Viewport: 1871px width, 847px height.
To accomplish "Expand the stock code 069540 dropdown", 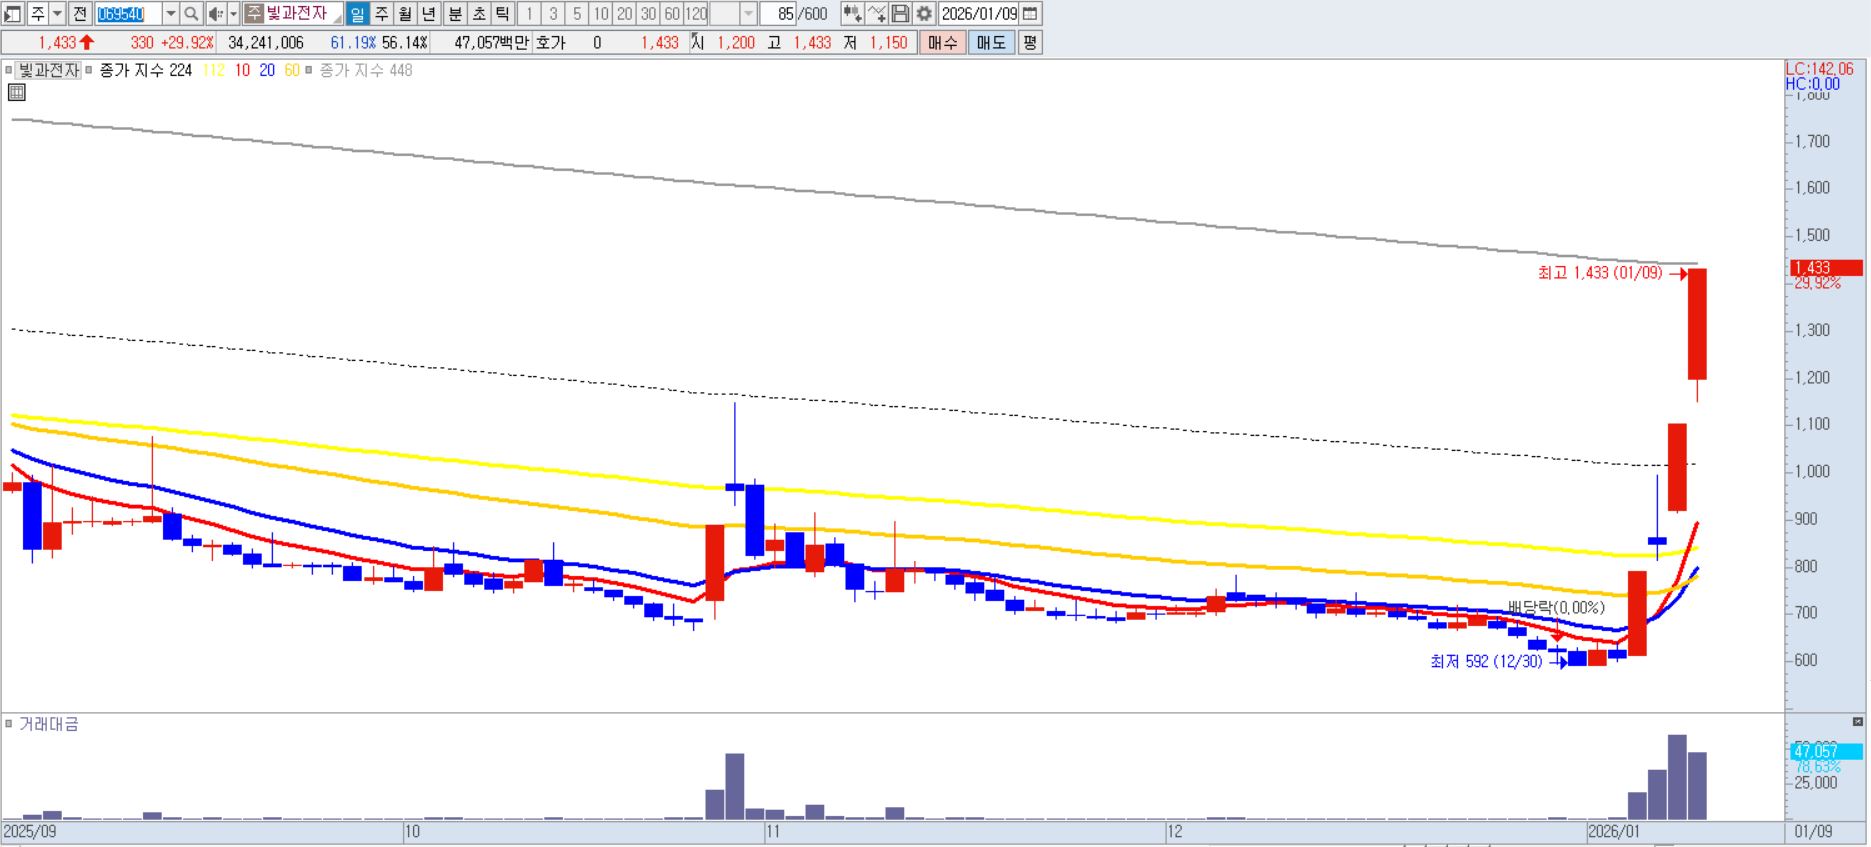I will pos(170,14).
